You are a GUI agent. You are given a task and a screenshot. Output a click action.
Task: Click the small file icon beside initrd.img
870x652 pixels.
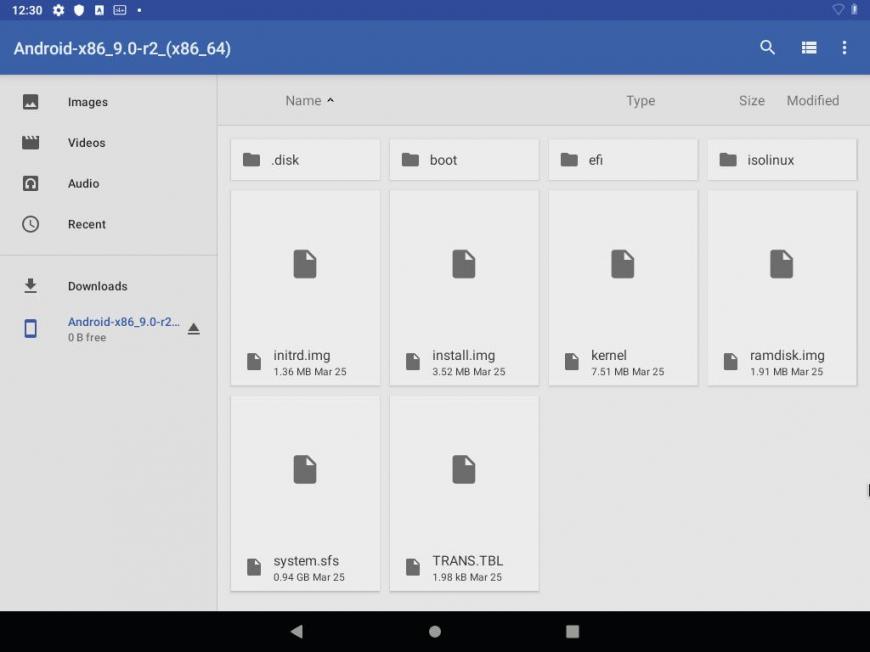[x=254, y=362]
